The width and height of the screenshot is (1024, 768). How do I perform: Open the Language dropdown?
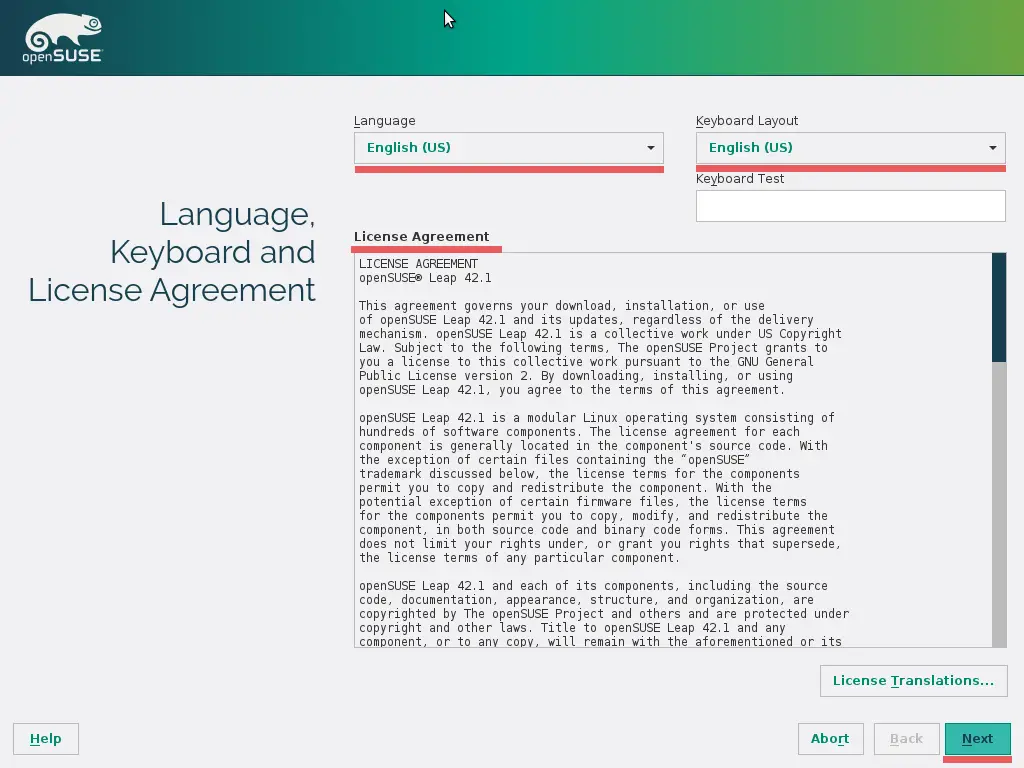[509, 148]
